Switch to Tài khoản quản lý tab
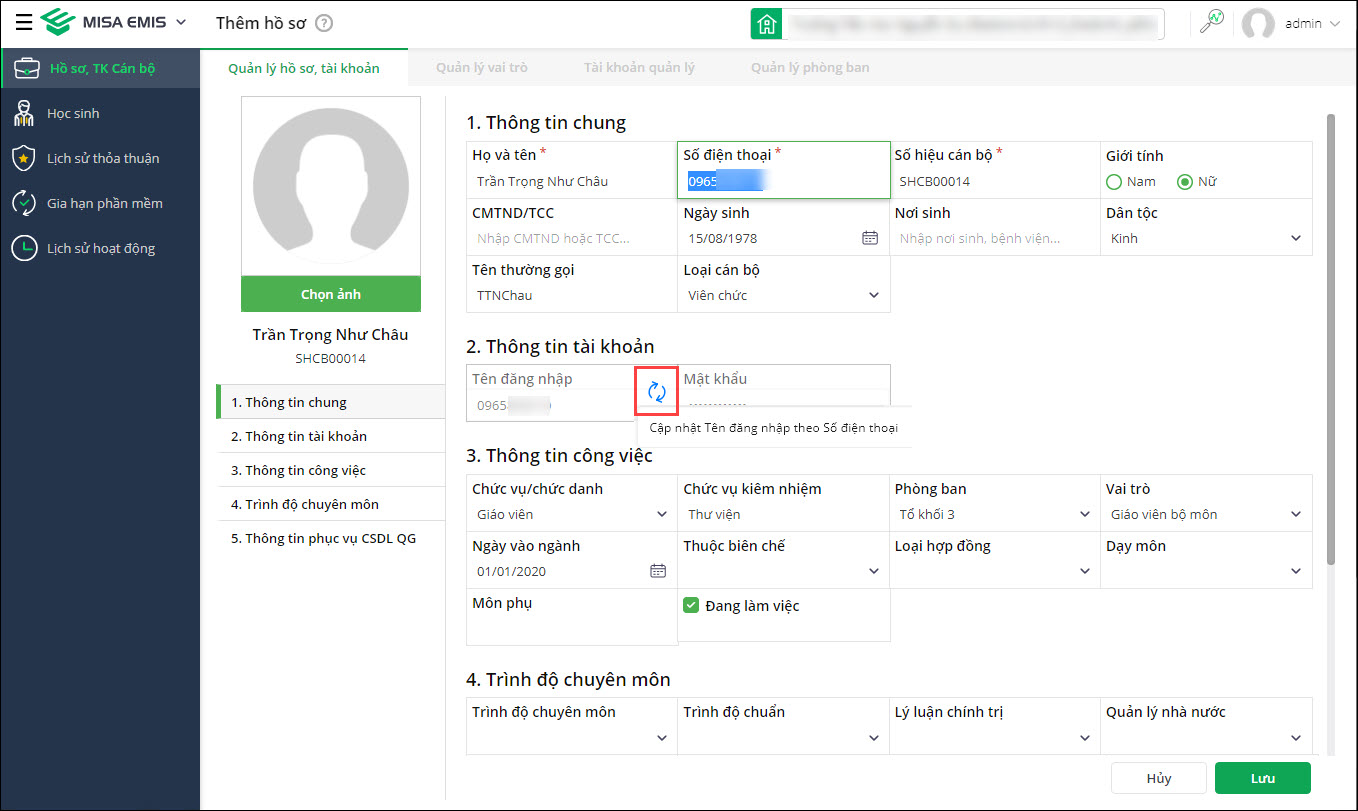The image size is (1358, 811). 639,68
